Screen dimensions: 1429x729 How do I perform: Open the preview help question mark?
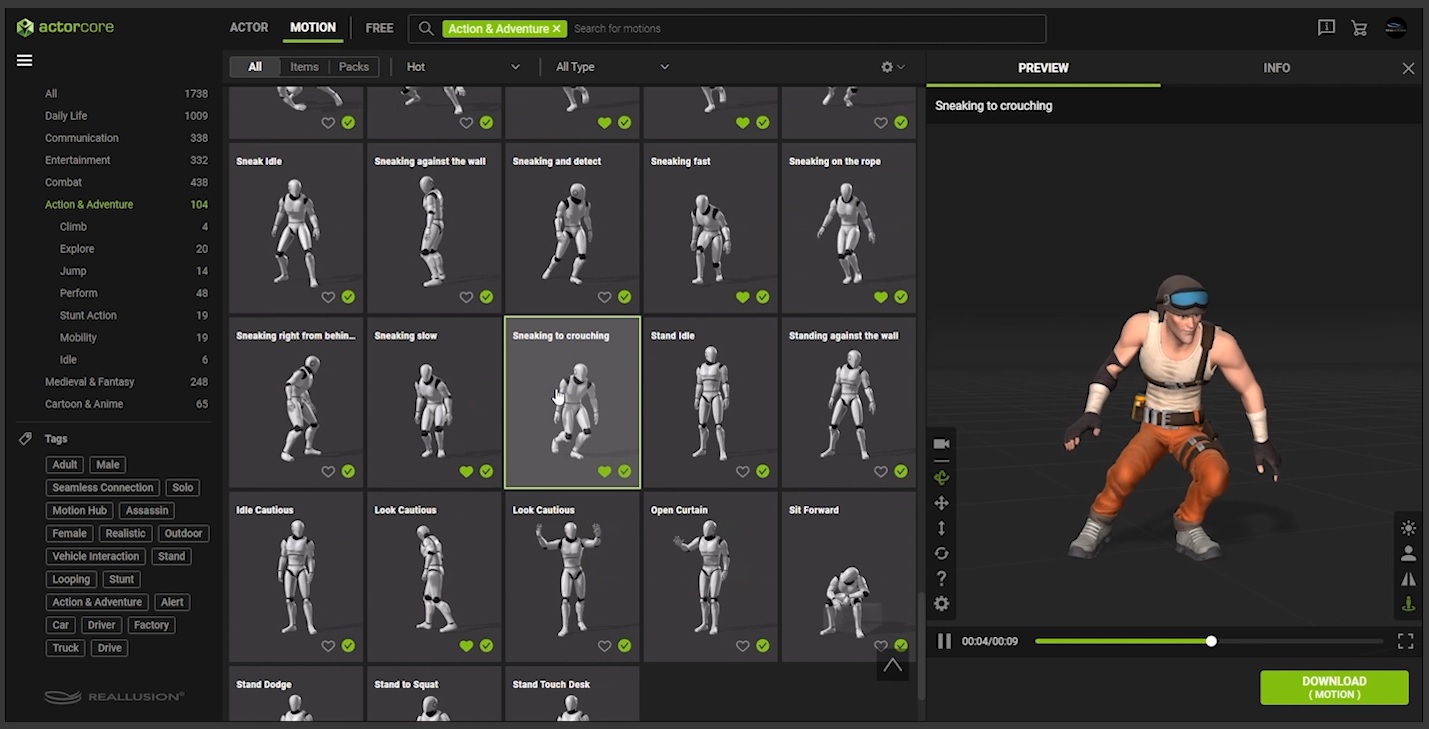[x=941, y=578]
